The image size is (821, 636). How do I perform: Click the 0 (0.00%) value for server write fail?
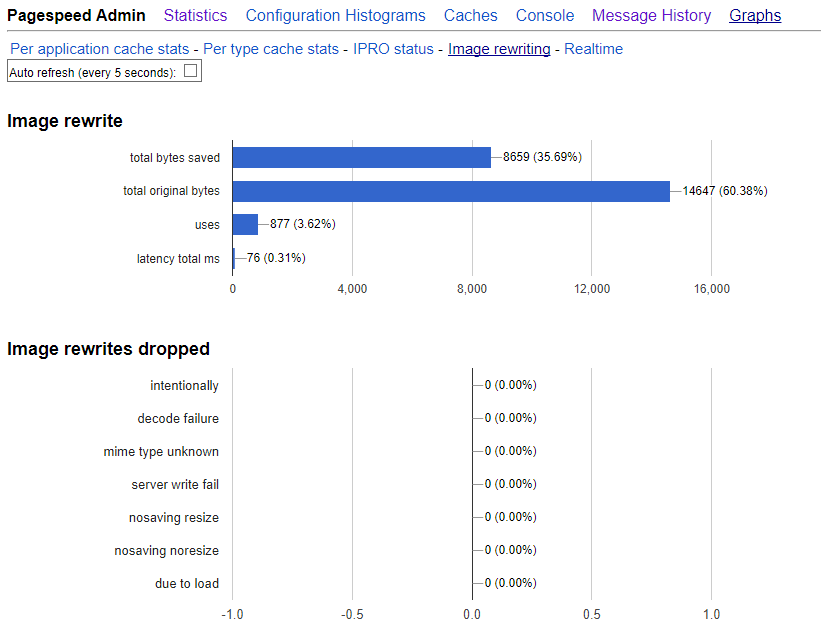[511, 484]
